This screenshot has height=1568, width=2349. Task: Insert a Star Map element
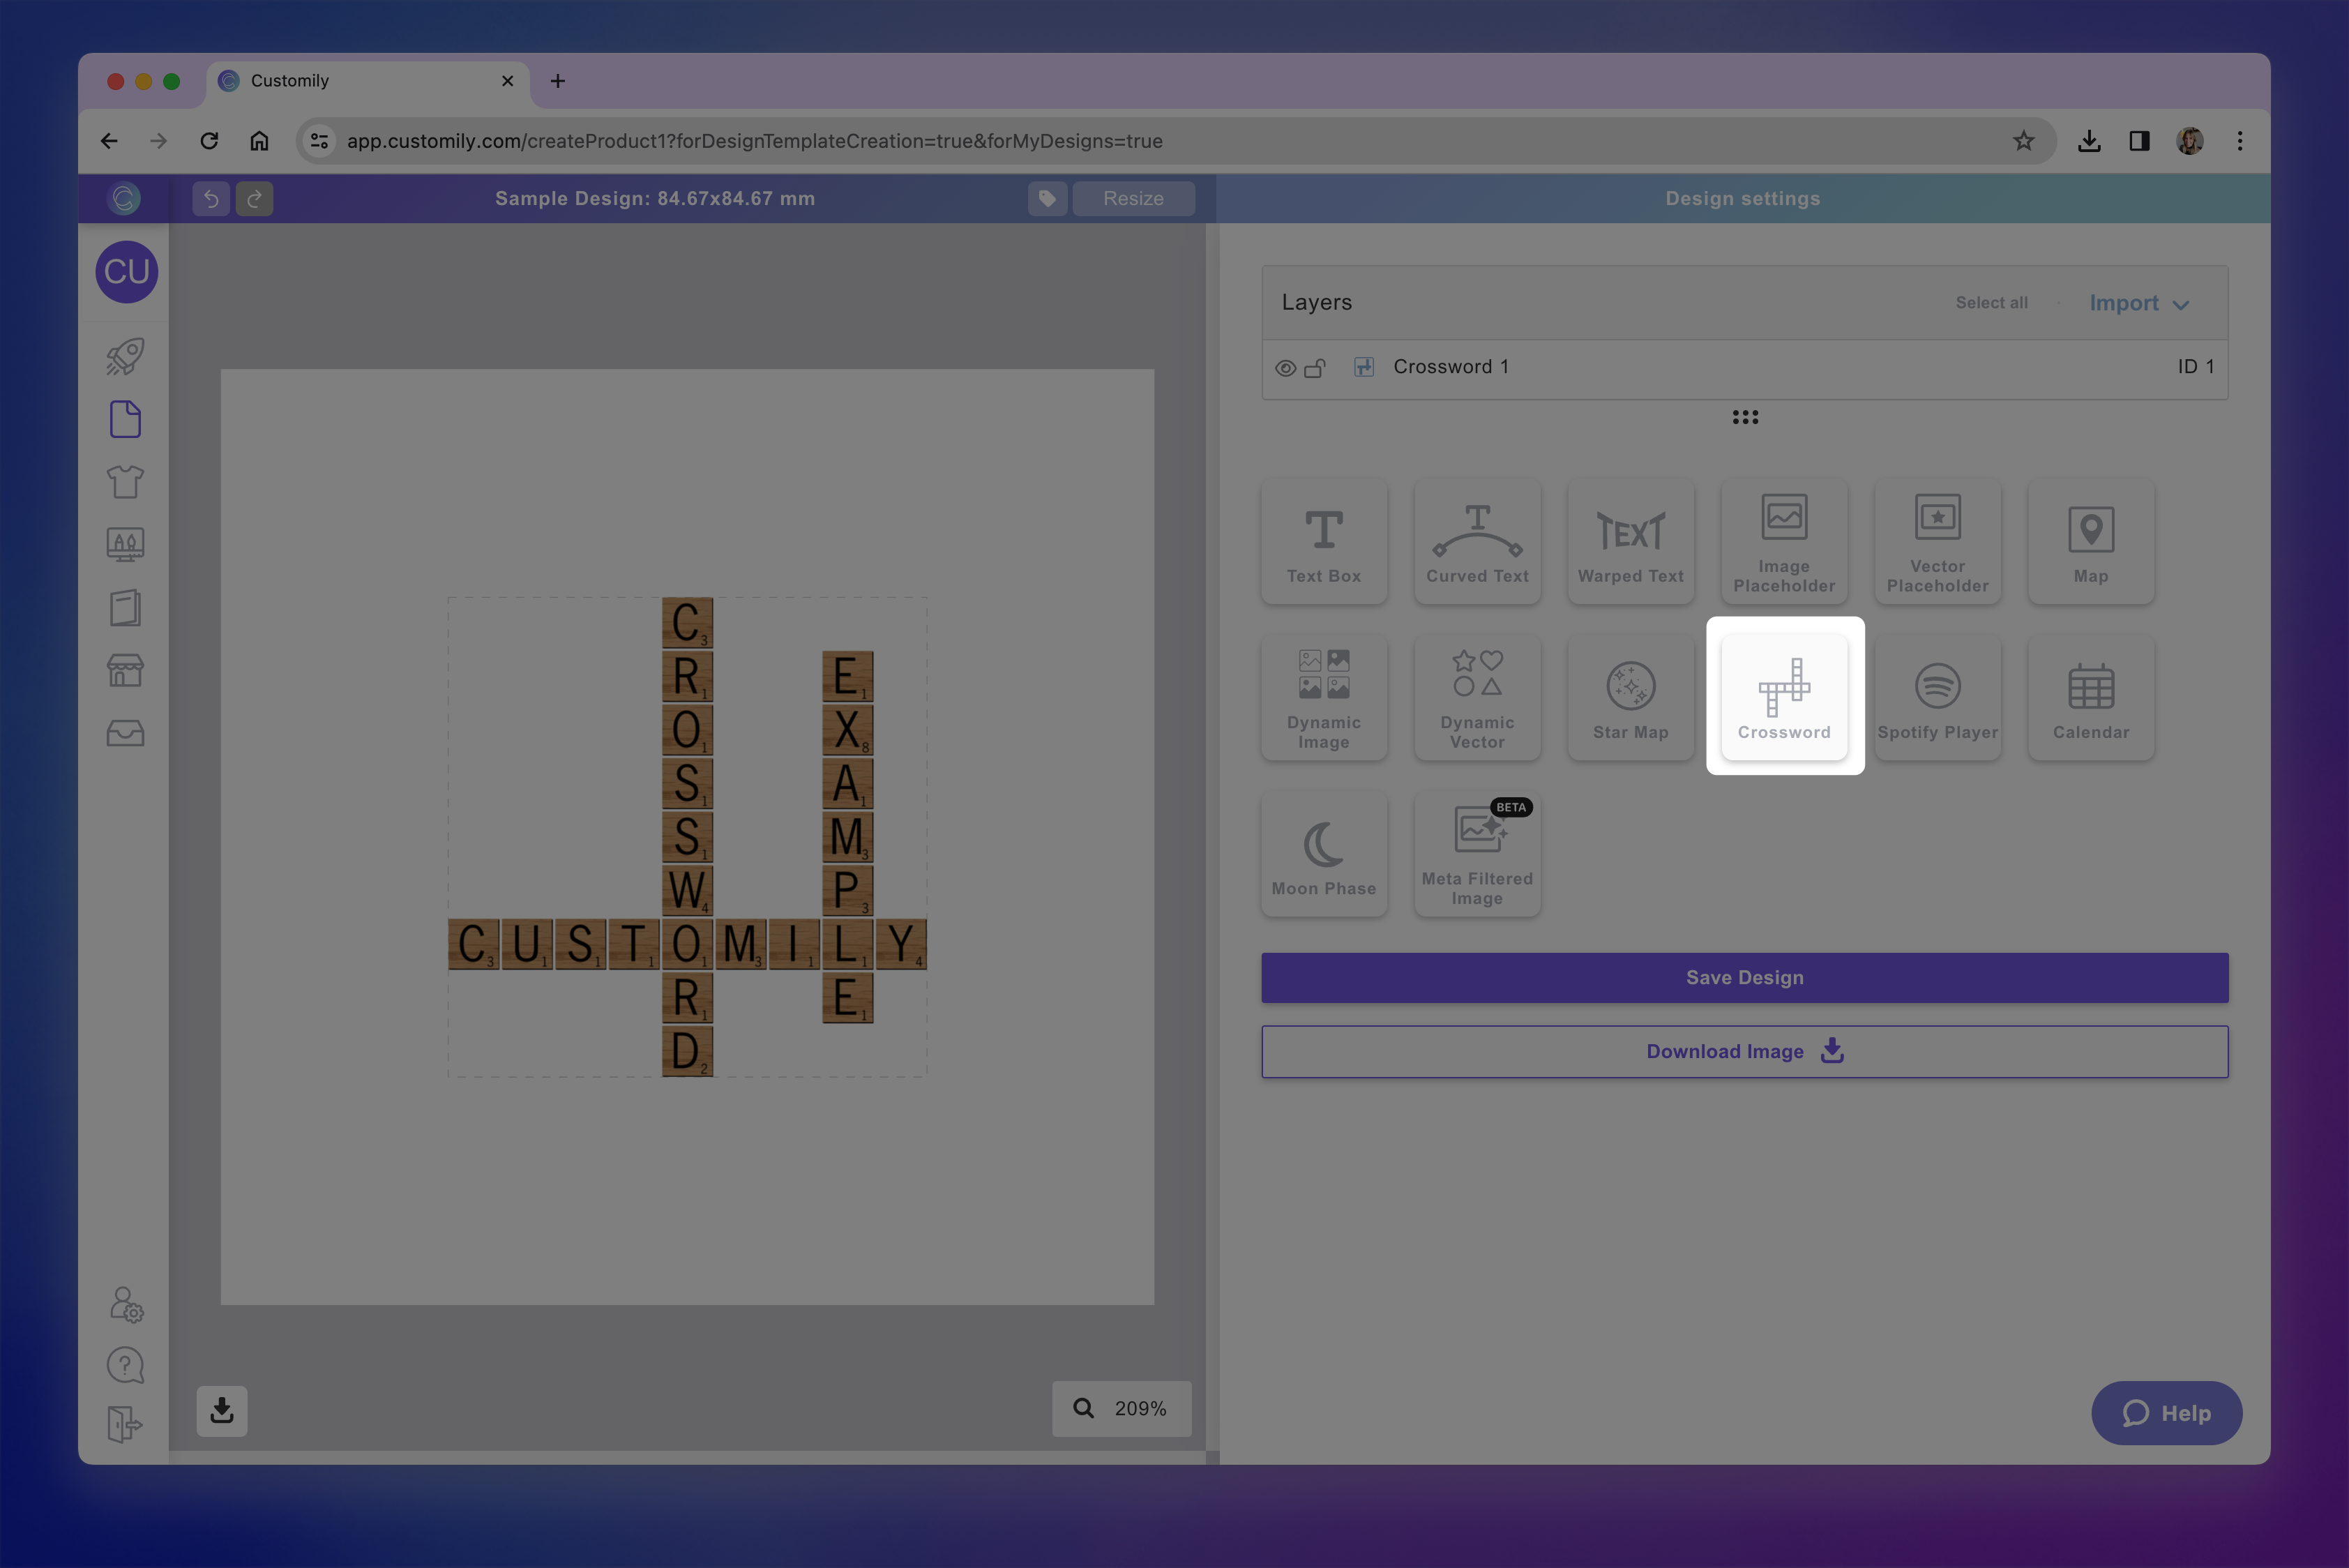[1630, 697]
